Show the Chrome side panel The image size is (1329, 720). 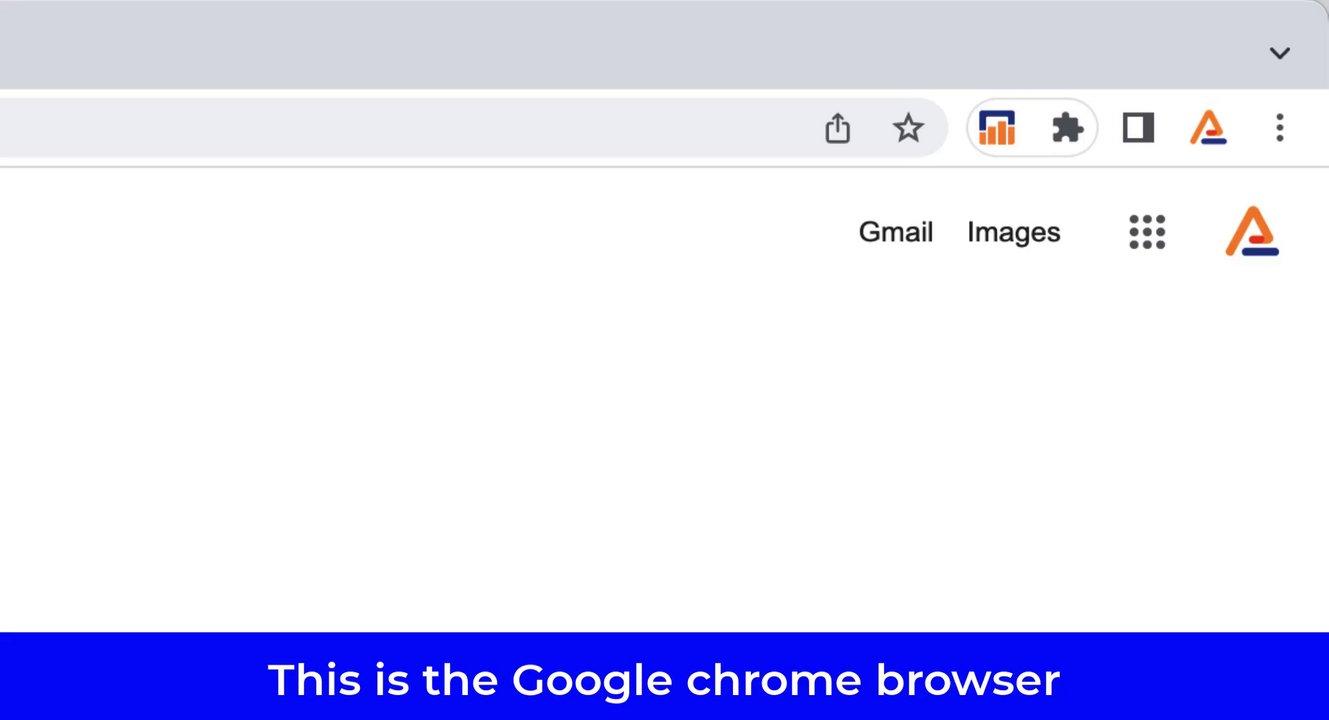tap(1138, 128)
